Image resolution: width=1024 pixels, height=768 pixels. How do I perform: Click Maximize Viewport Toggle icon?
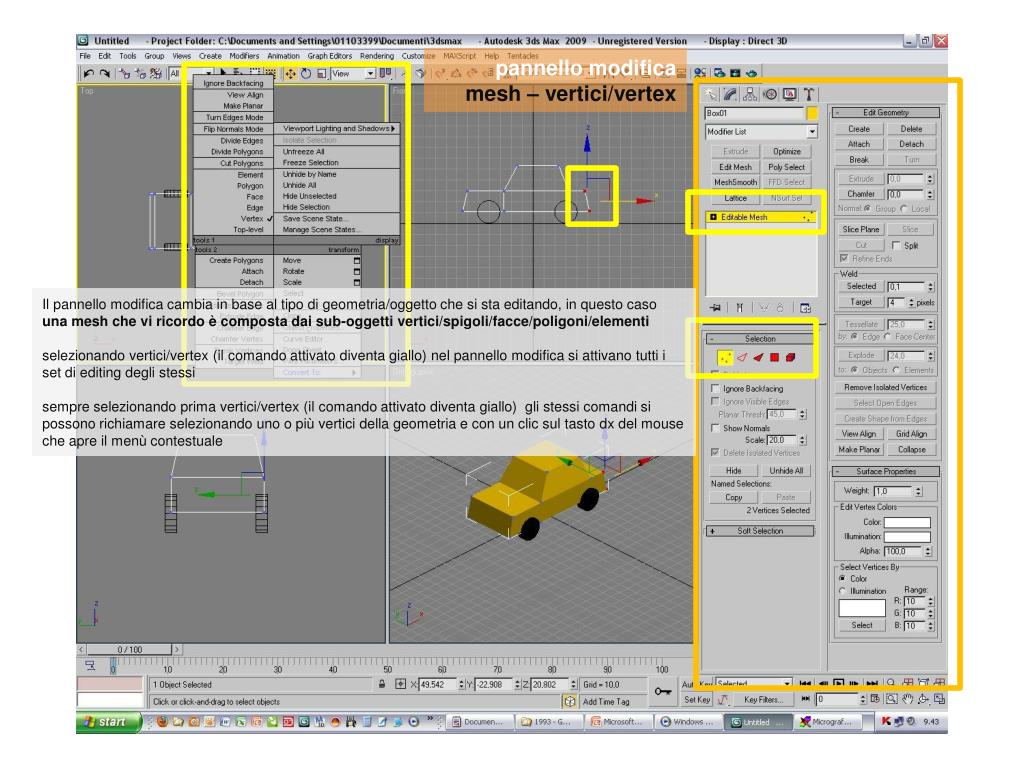[940, 699]
